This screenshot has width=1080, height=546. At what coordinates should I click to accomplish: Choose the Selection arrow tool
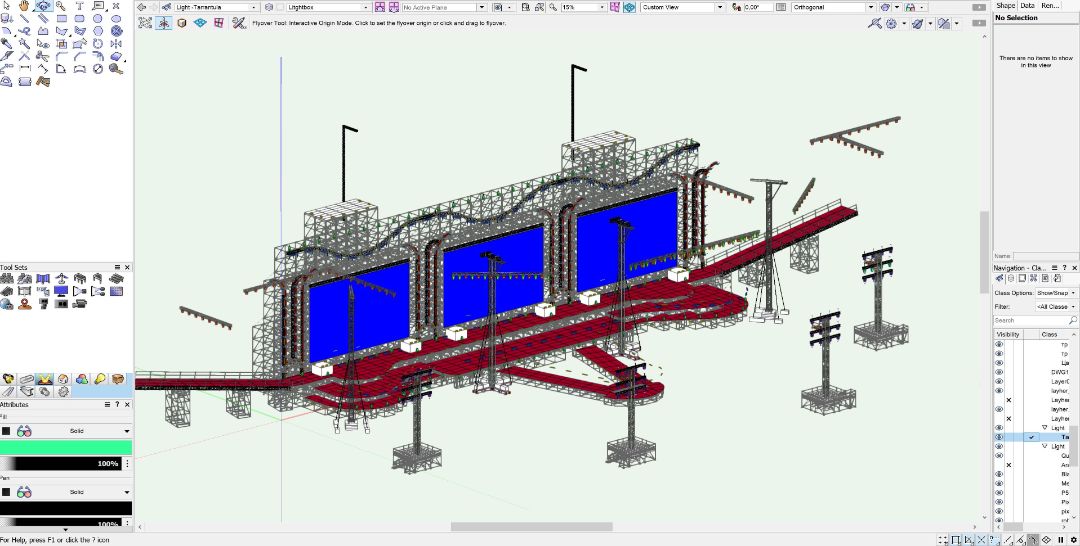coord(7,6)
